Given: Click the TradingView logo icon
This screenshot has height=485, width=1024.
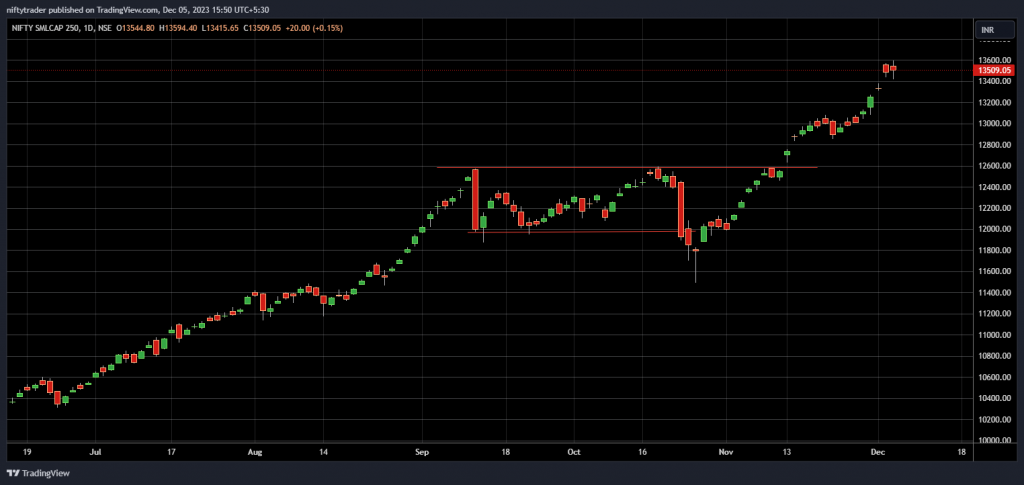Looking at the screenshot, I should coord(13,473).
